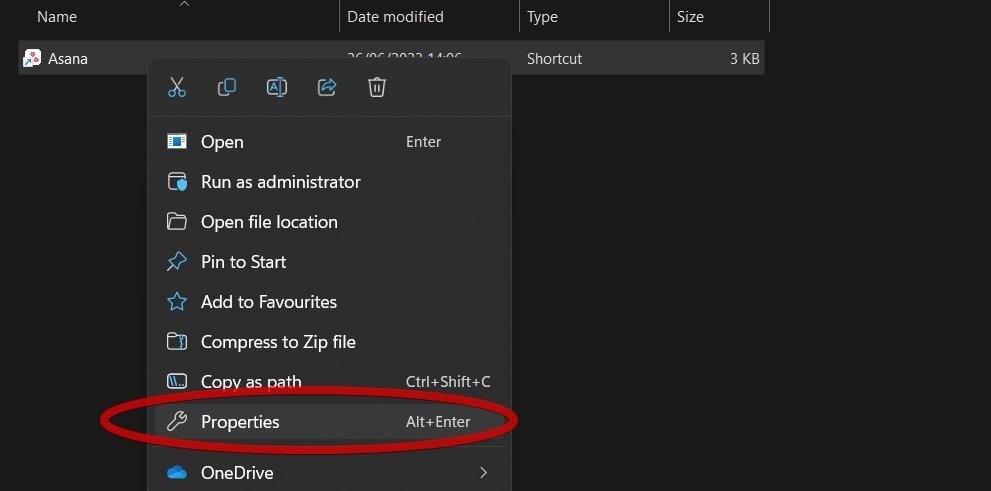Viewport: 991px width, 491px height.
Task: Click the Asana shortcut file icon
Action: (x=32, y=58)
